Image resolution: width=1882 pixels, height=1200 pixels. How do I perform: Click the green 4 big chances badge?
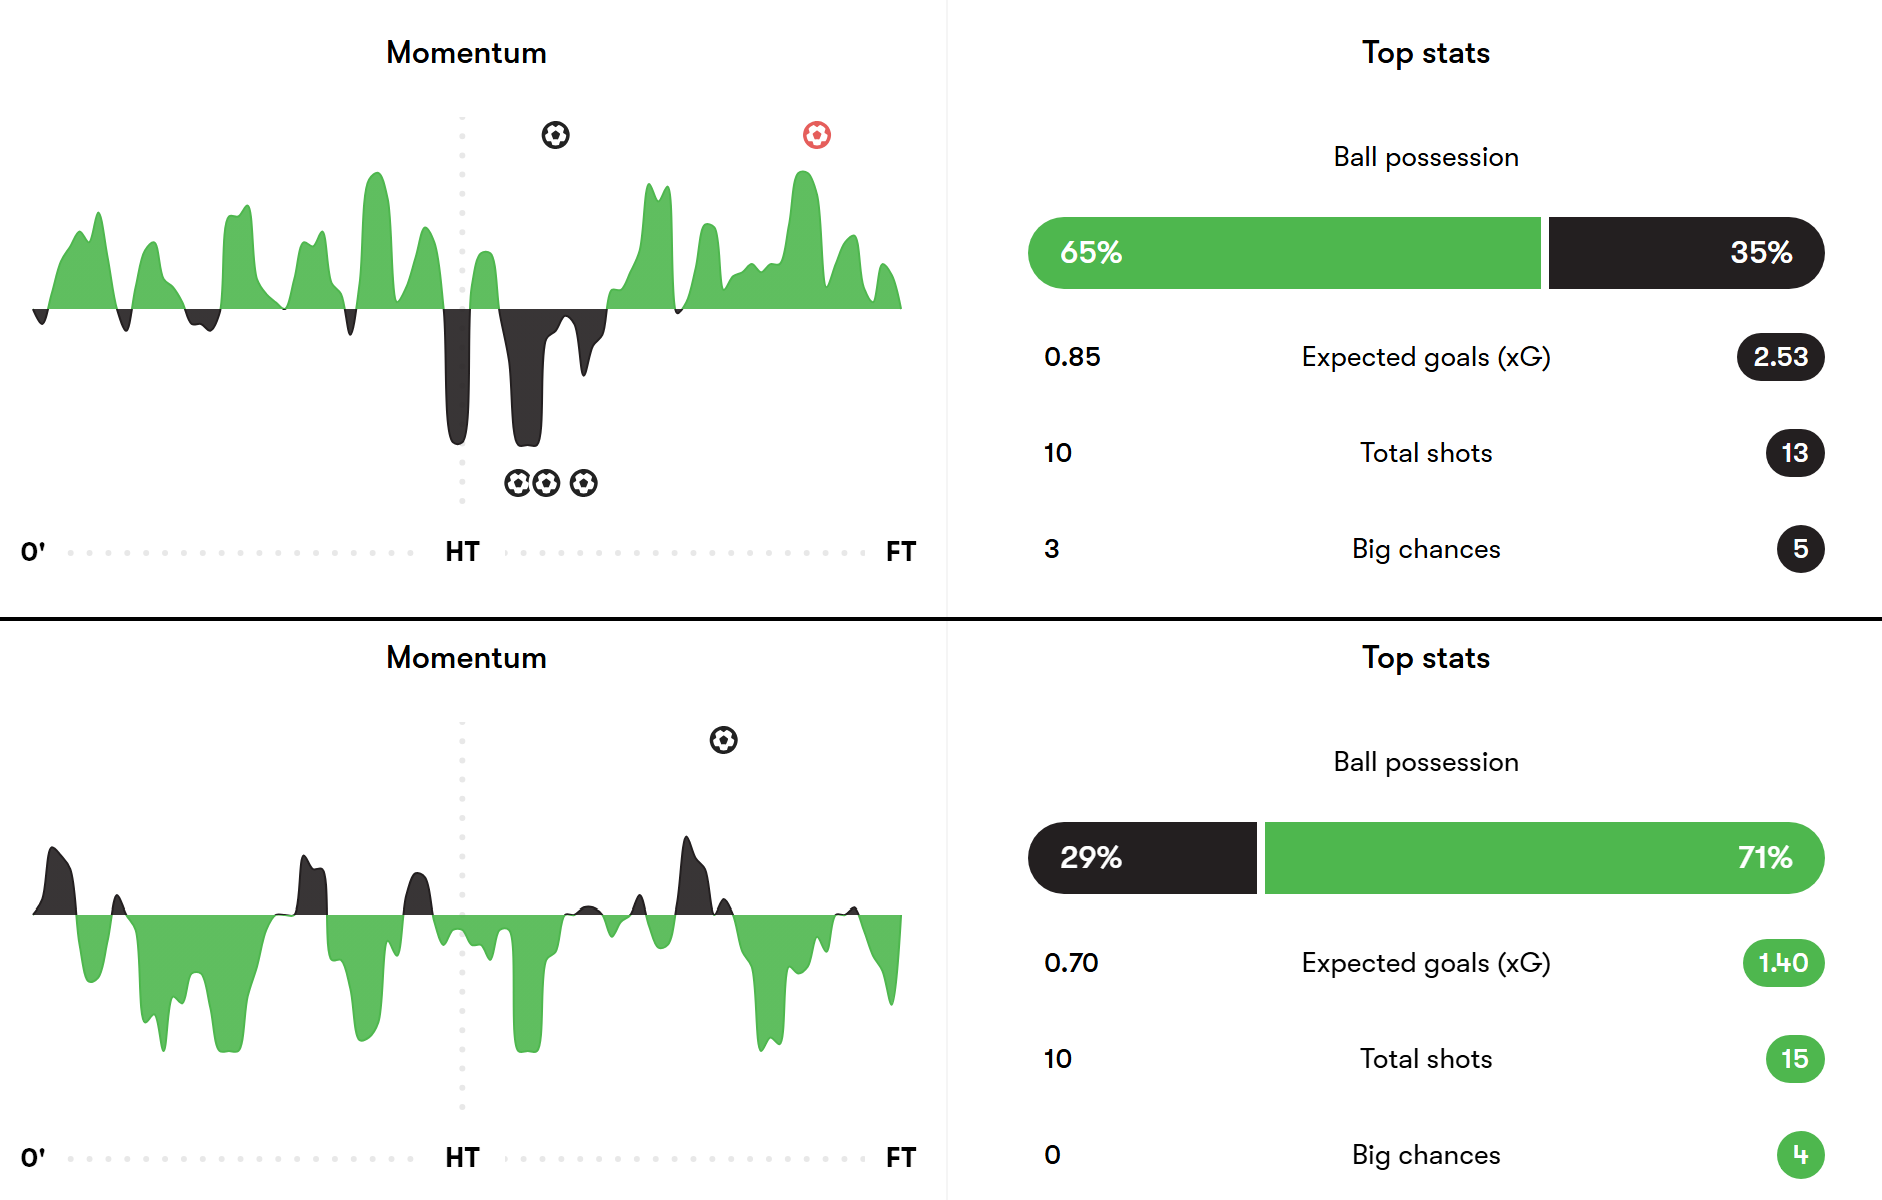1800,1155
